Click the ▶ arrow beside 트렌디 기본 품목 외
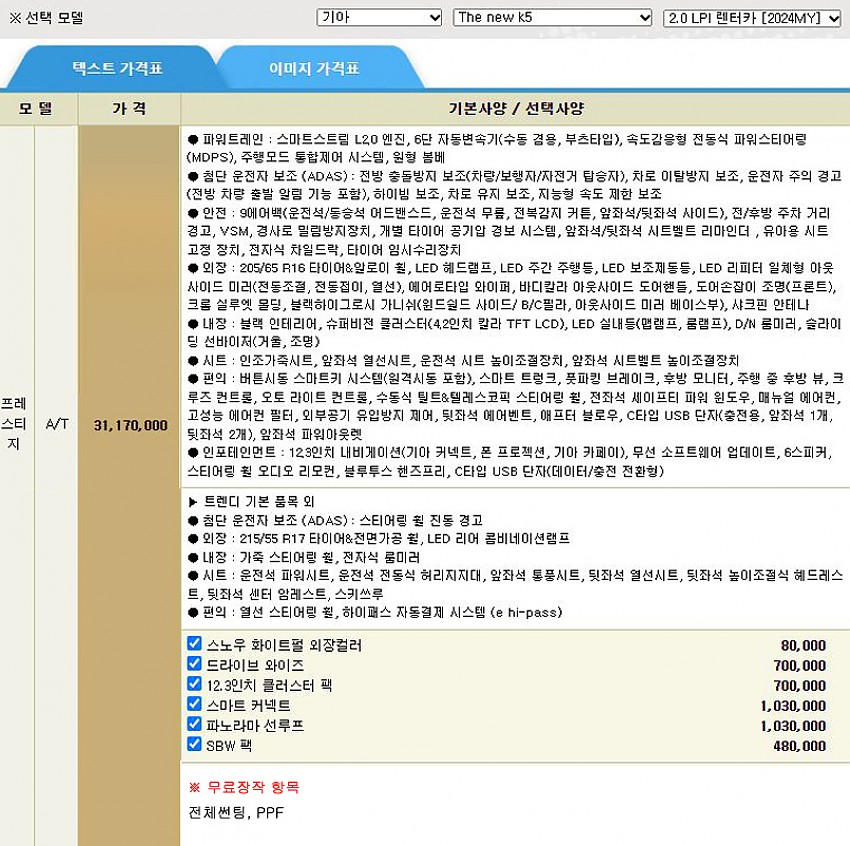The width and height of the screenshot is (850, 846). (194, 502)
